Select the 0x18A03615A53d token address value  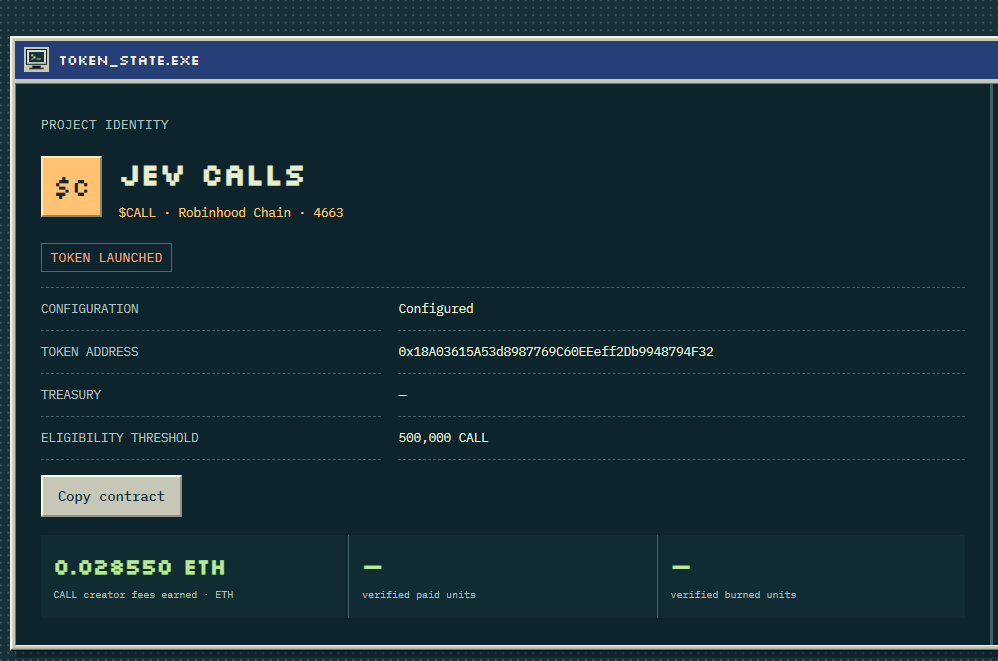pyautogui.click(x=556, y=352)
